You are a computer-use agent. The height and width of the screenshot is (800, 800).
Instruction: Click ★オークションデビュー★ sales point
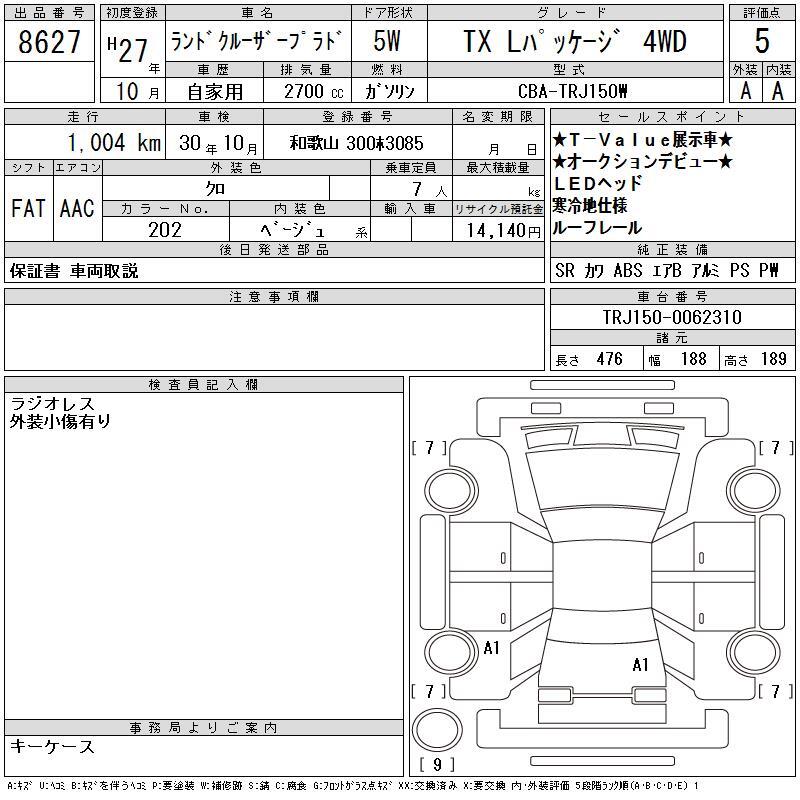tap(643, 162)
